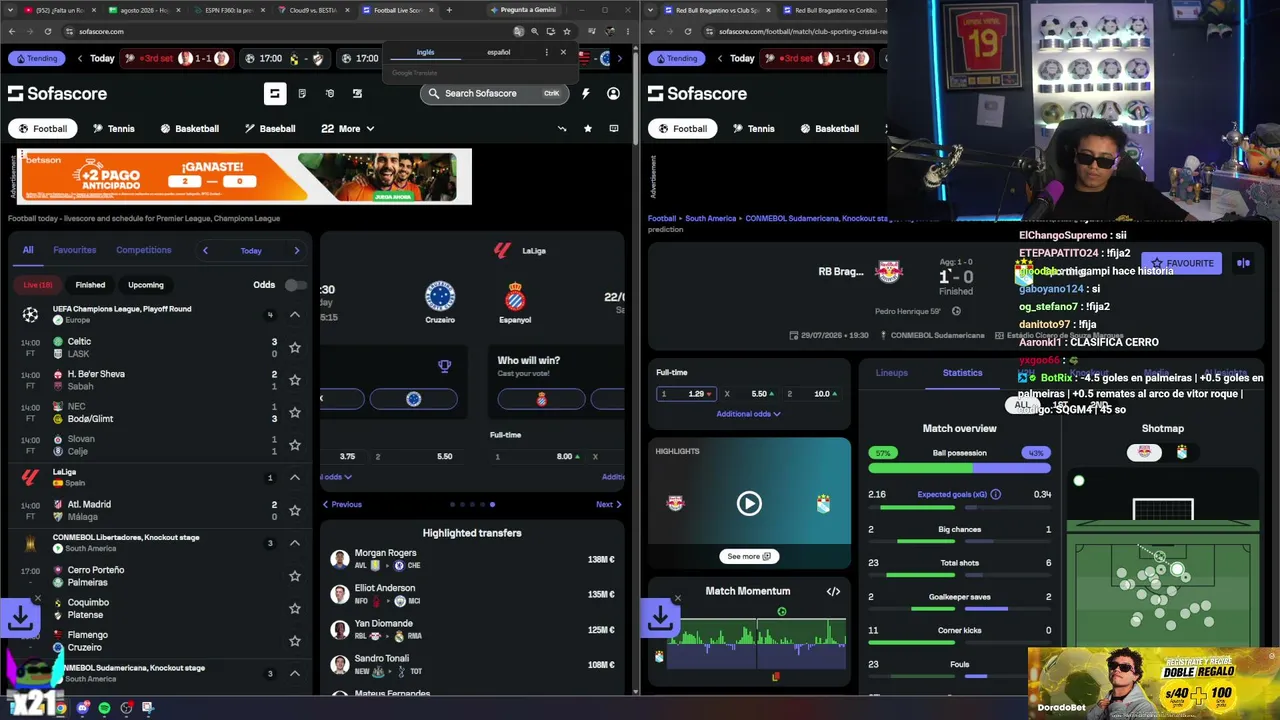Click the Trending button in left window
The height and width of the screenshot is (720, 1280).
36,58
